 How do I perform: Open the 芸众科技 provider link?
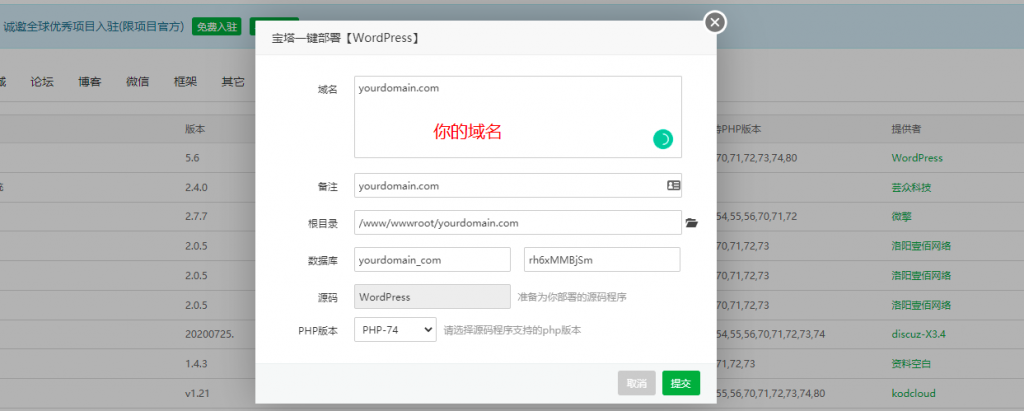912,188
